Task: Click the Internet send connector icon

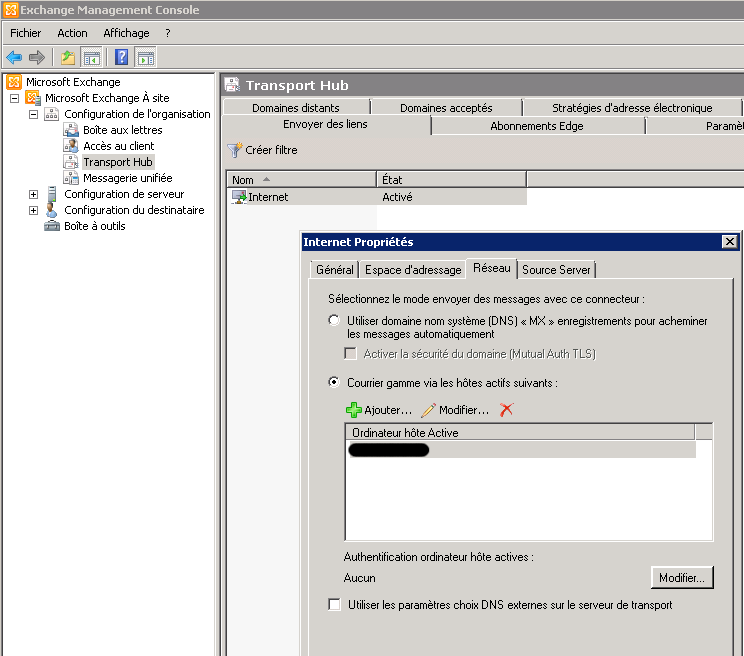Action: point(239,196)
